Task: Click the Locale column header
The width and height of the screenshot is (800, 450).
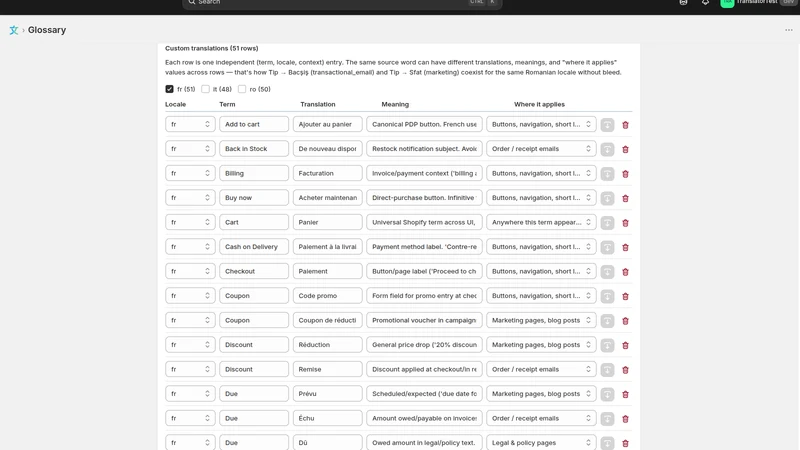Action: pyautogui.click(x=176, y=104)
